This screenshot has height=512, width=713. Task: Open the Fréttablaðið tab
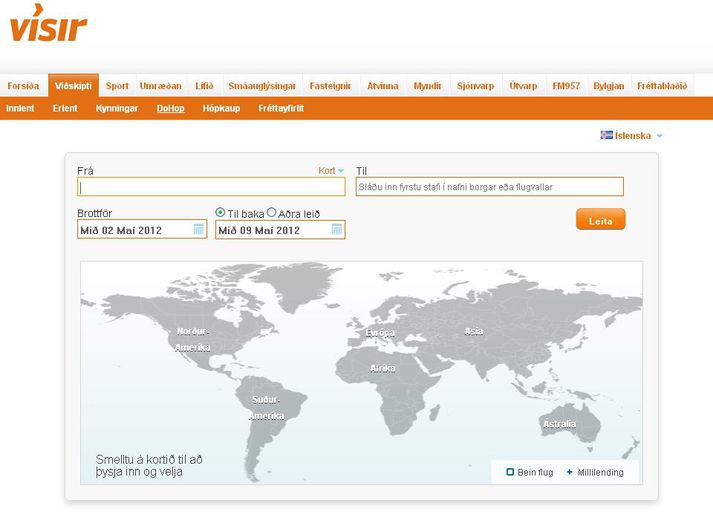coord(662,85)
